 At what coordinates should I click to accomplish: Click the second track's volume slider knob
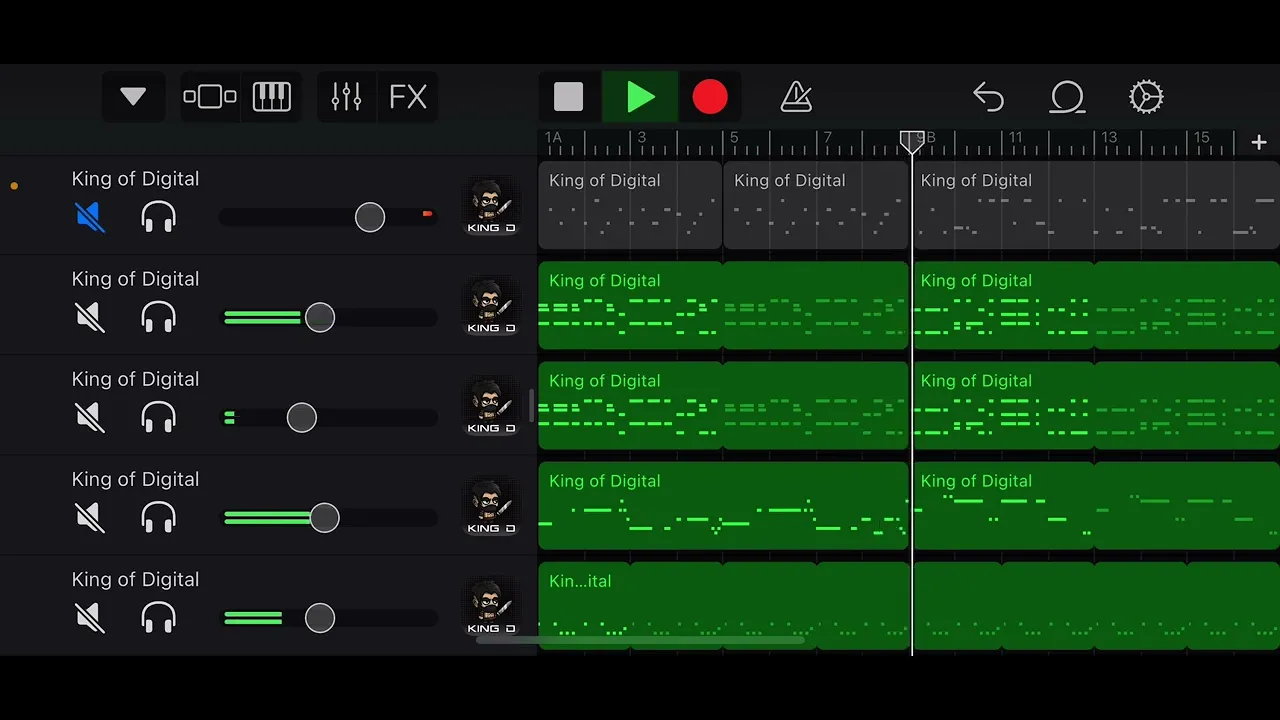320,317
